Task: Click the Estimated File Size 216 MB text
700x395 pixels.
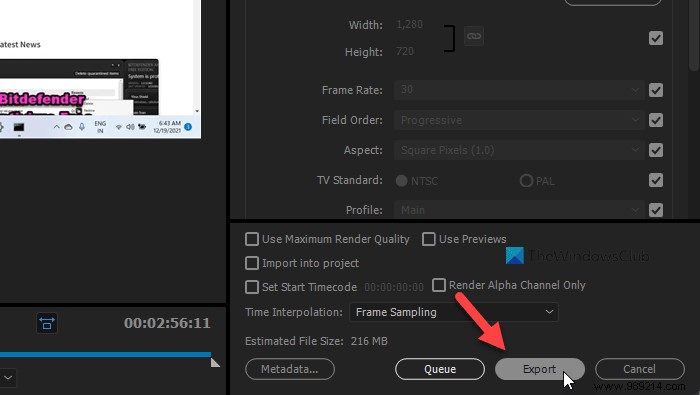Action: point(316,341)
